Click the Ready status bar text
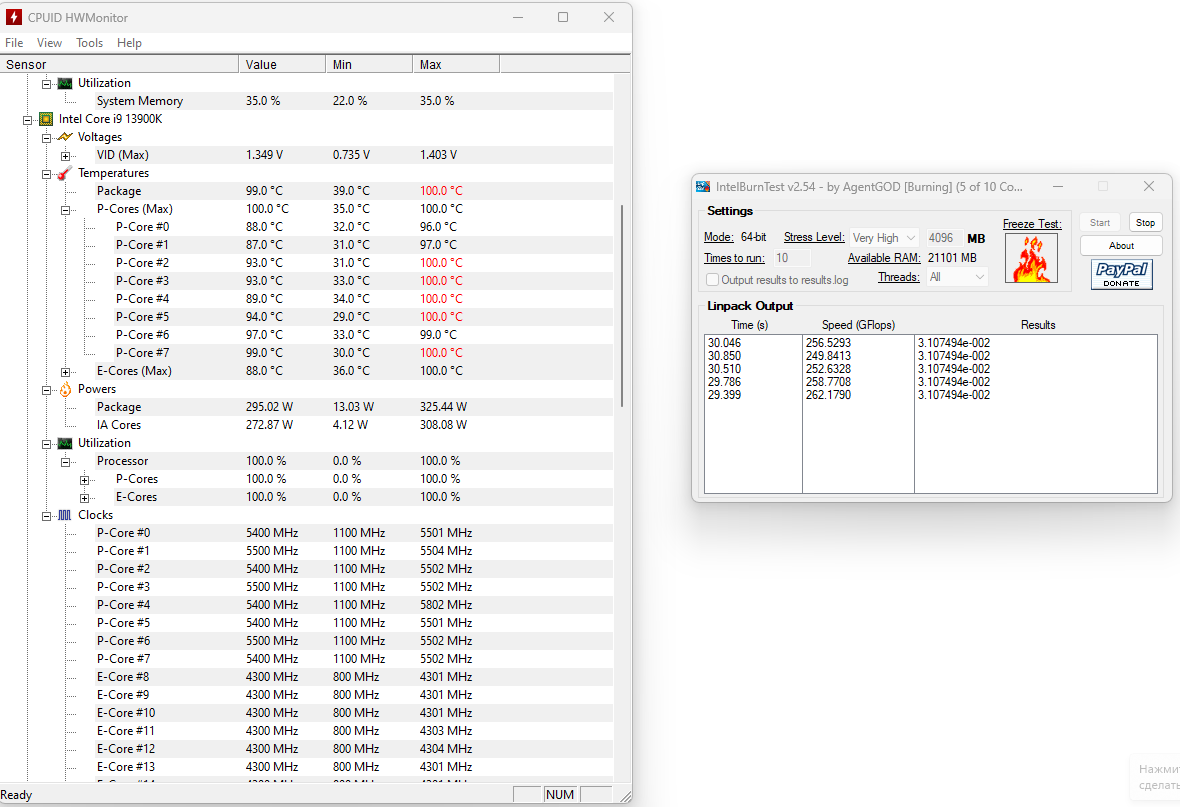 17,795
